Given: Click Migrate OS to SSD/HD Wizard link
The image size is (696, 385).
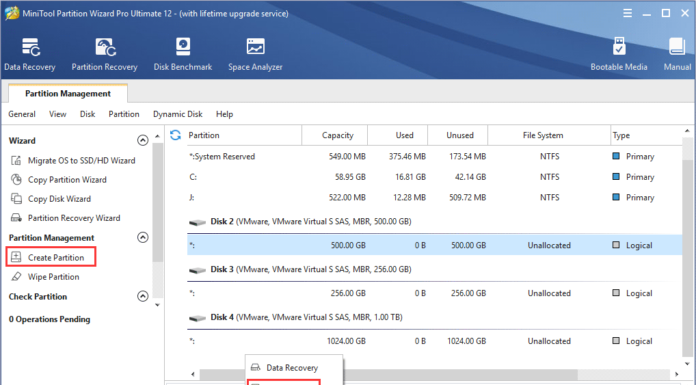Looking at the screenshot, I should click(82, 160).
